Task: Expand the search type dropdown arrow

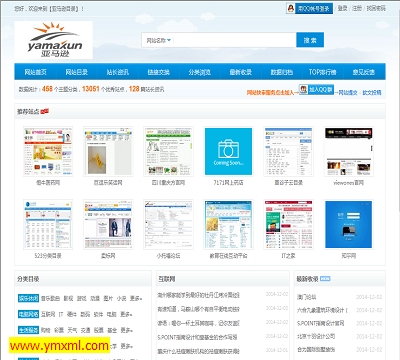Action: (x=169, y=40)
